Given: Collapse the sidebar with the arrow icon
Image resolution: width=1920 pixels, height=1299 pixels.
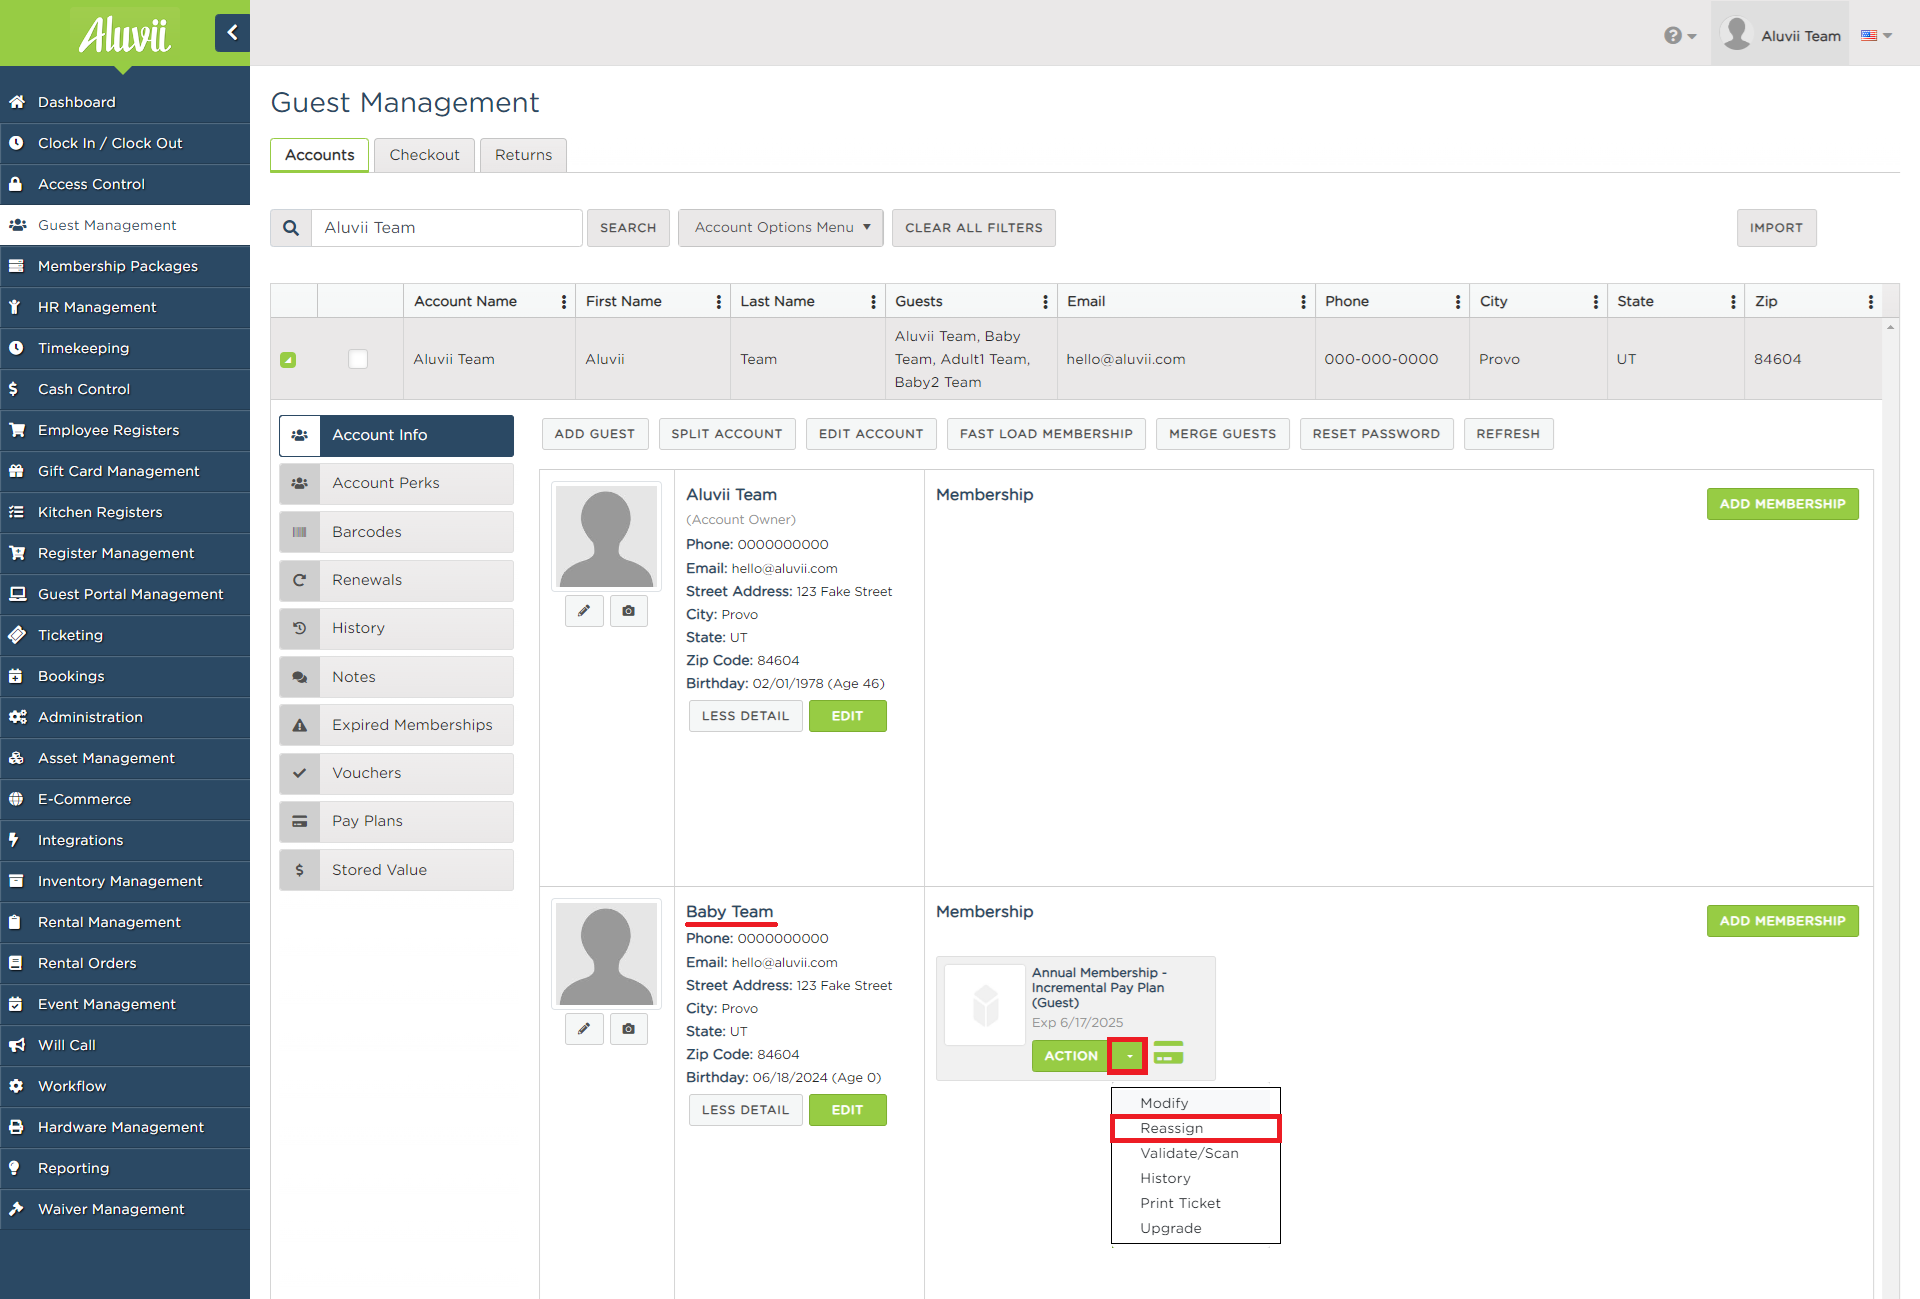Looking at the screenshot, I should click(232, 33).
